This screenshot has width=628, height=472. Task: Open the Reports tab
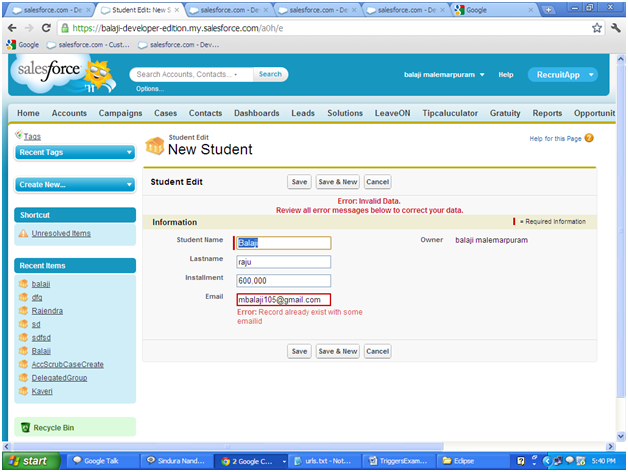pos(547,113)
